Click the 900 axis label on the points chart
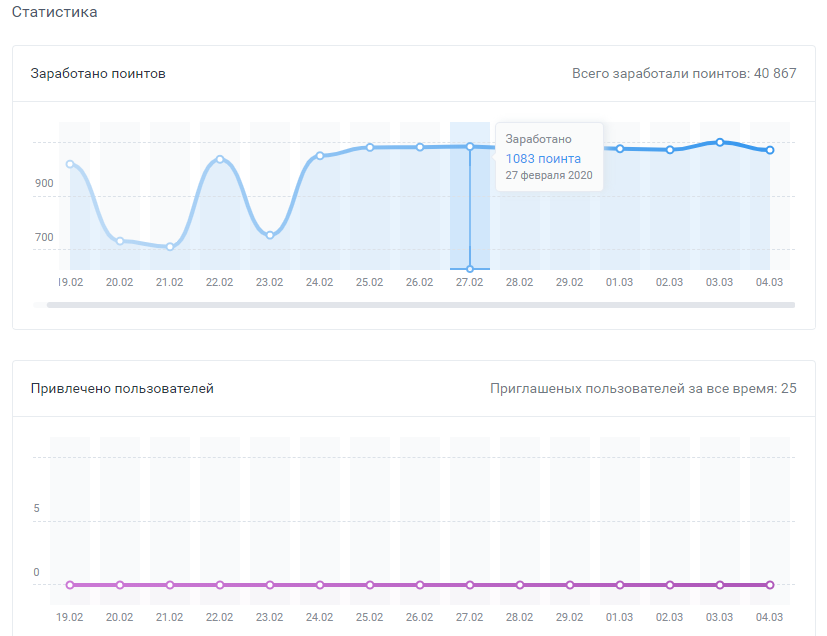The image size is (827, 636). coord(44,184)
